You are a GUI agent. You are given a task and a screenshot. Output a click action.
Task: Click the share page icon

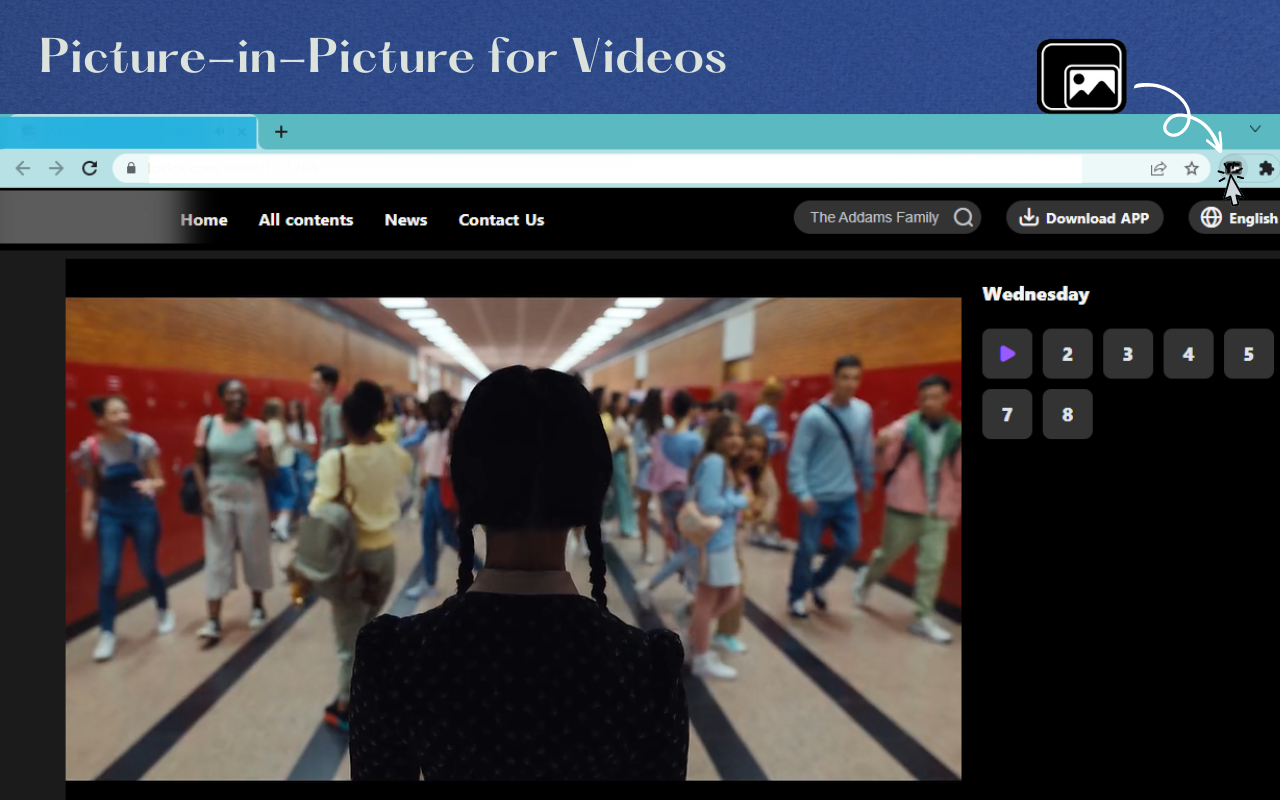click(1158, 169)
